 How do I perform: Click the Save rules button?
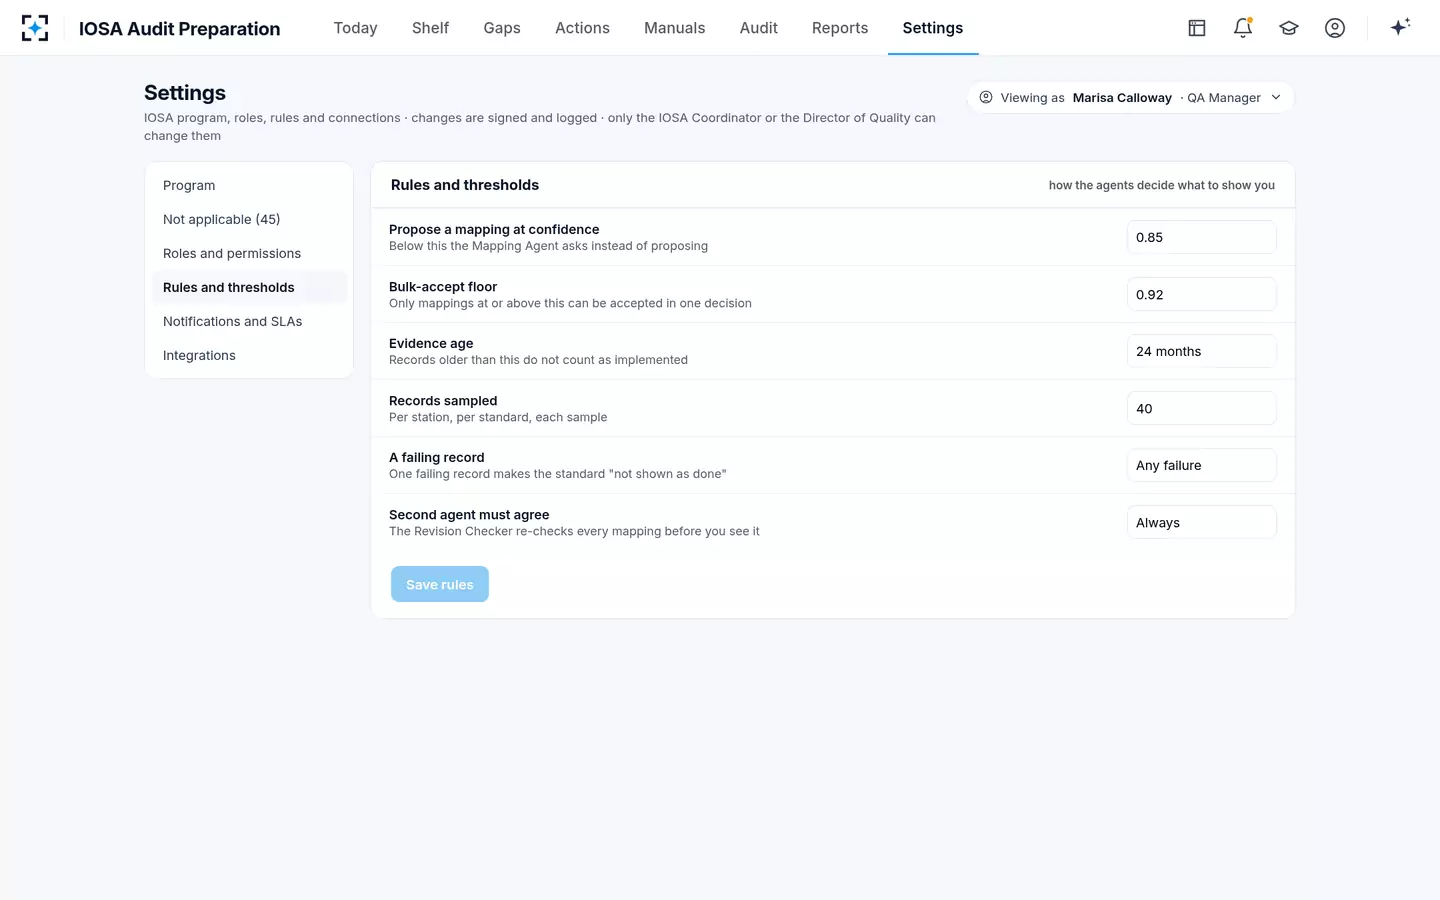(440, 585)
